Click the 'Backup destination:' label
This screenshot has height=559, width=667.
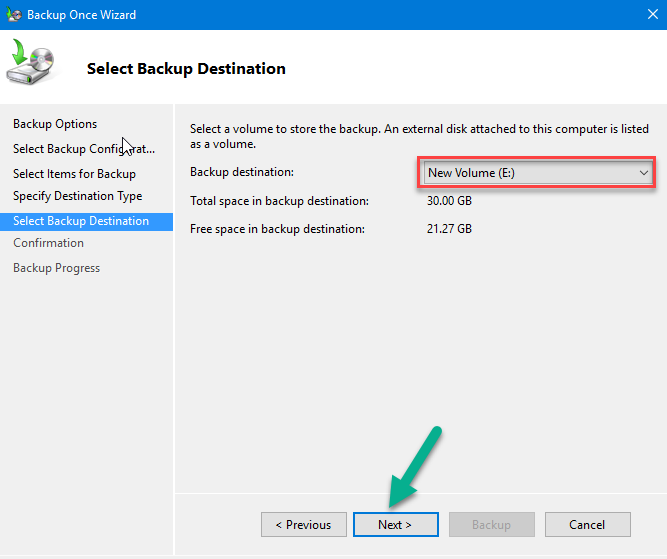point(242,172)
